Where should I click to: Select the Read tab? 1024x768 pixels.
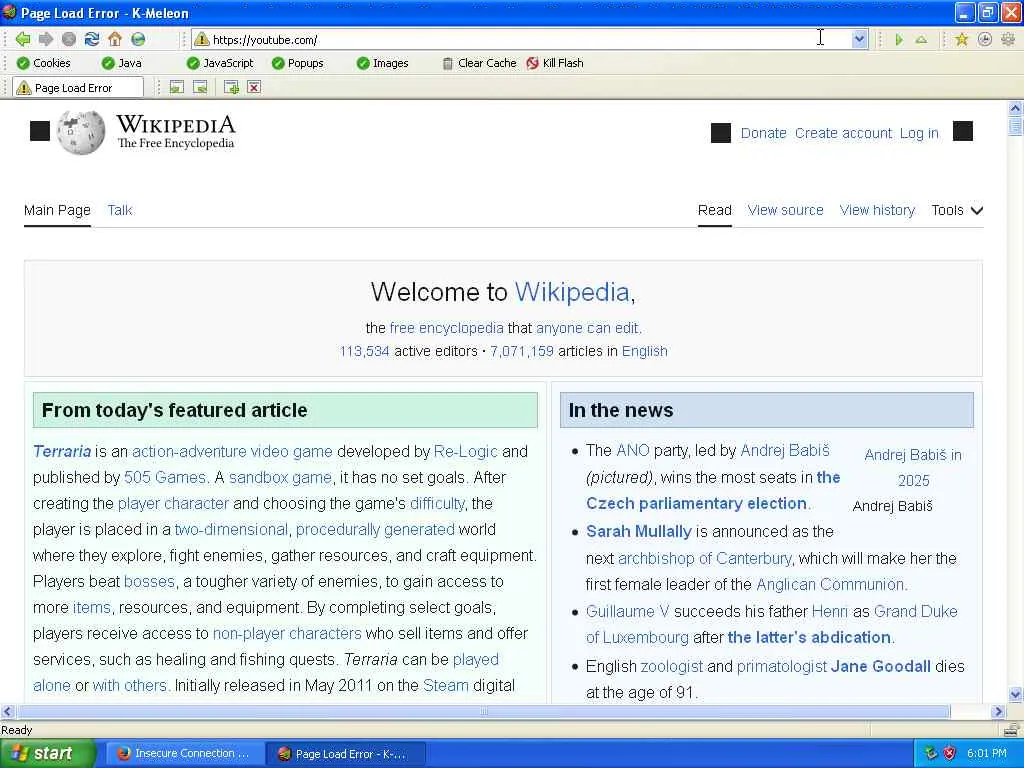click(714, 210)
